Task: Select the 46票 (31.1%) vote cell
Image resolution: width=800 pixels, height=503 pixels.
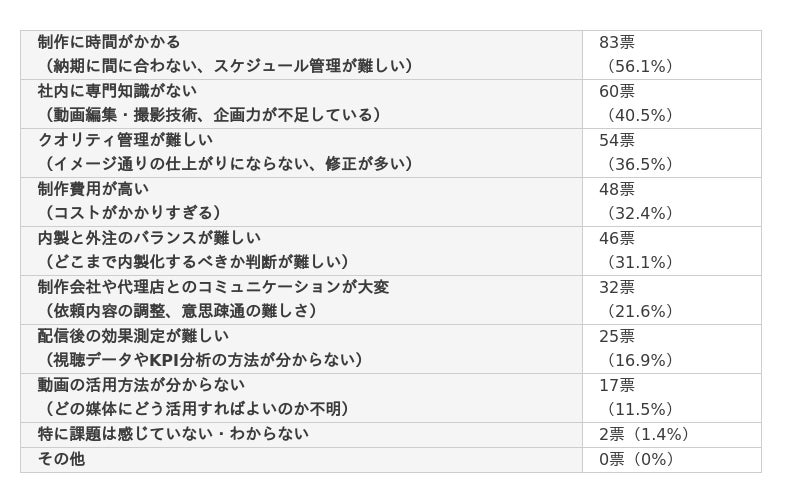Action: 671,250
